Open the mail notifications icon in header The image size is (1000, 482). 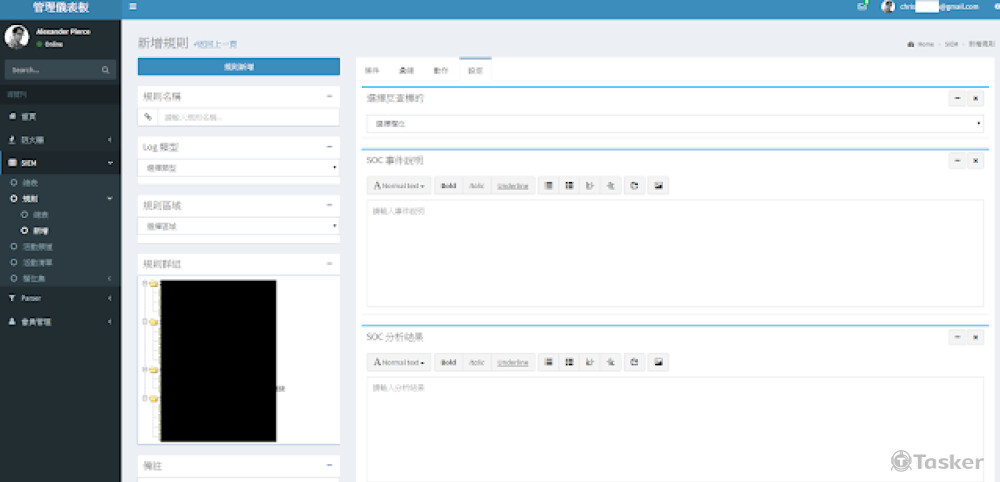pos(862,7)
